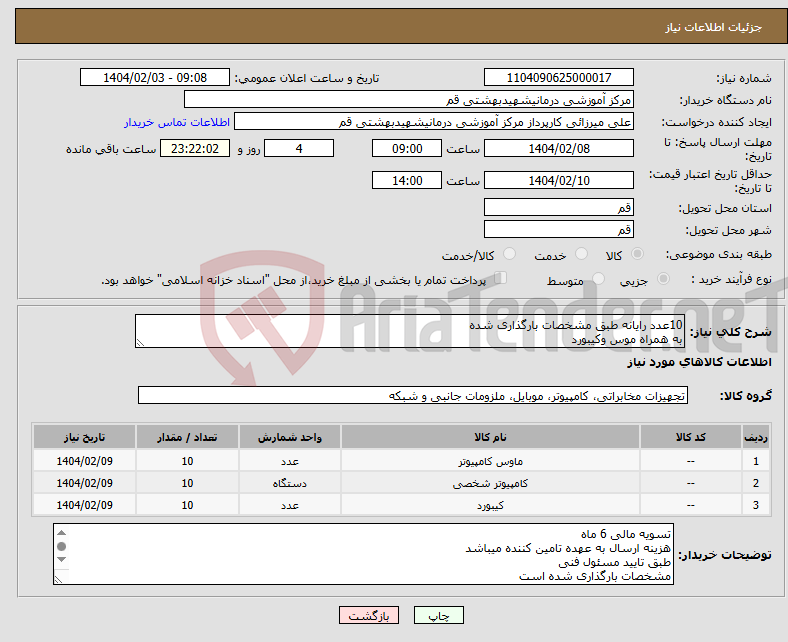Click the date 1404/02/09 in row 1
Screen dimensions: 788x642
click(x=84, y=461)
